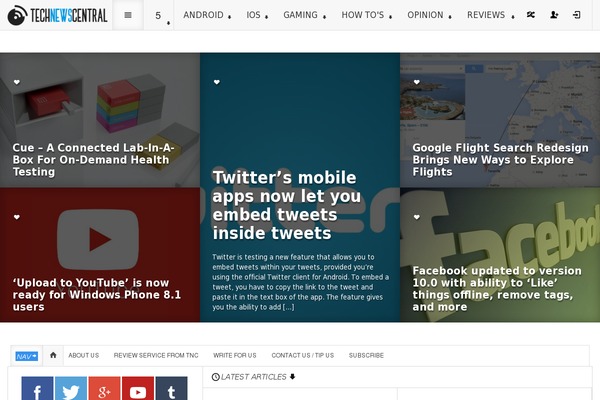Open Twitter's mobile apps embed tweets headline

pyautogui.click(x=286, y=205)
